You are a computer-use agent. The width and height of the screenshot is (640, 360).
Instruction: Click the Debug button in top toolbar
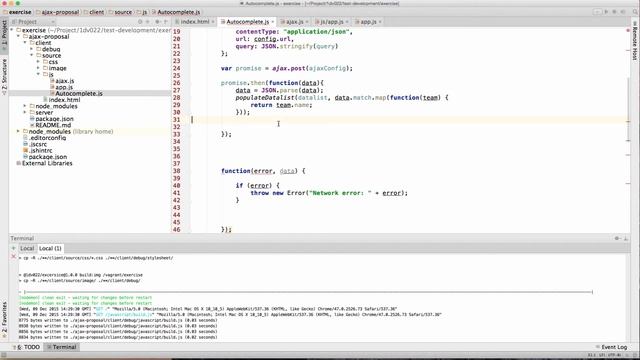[614, 12]
